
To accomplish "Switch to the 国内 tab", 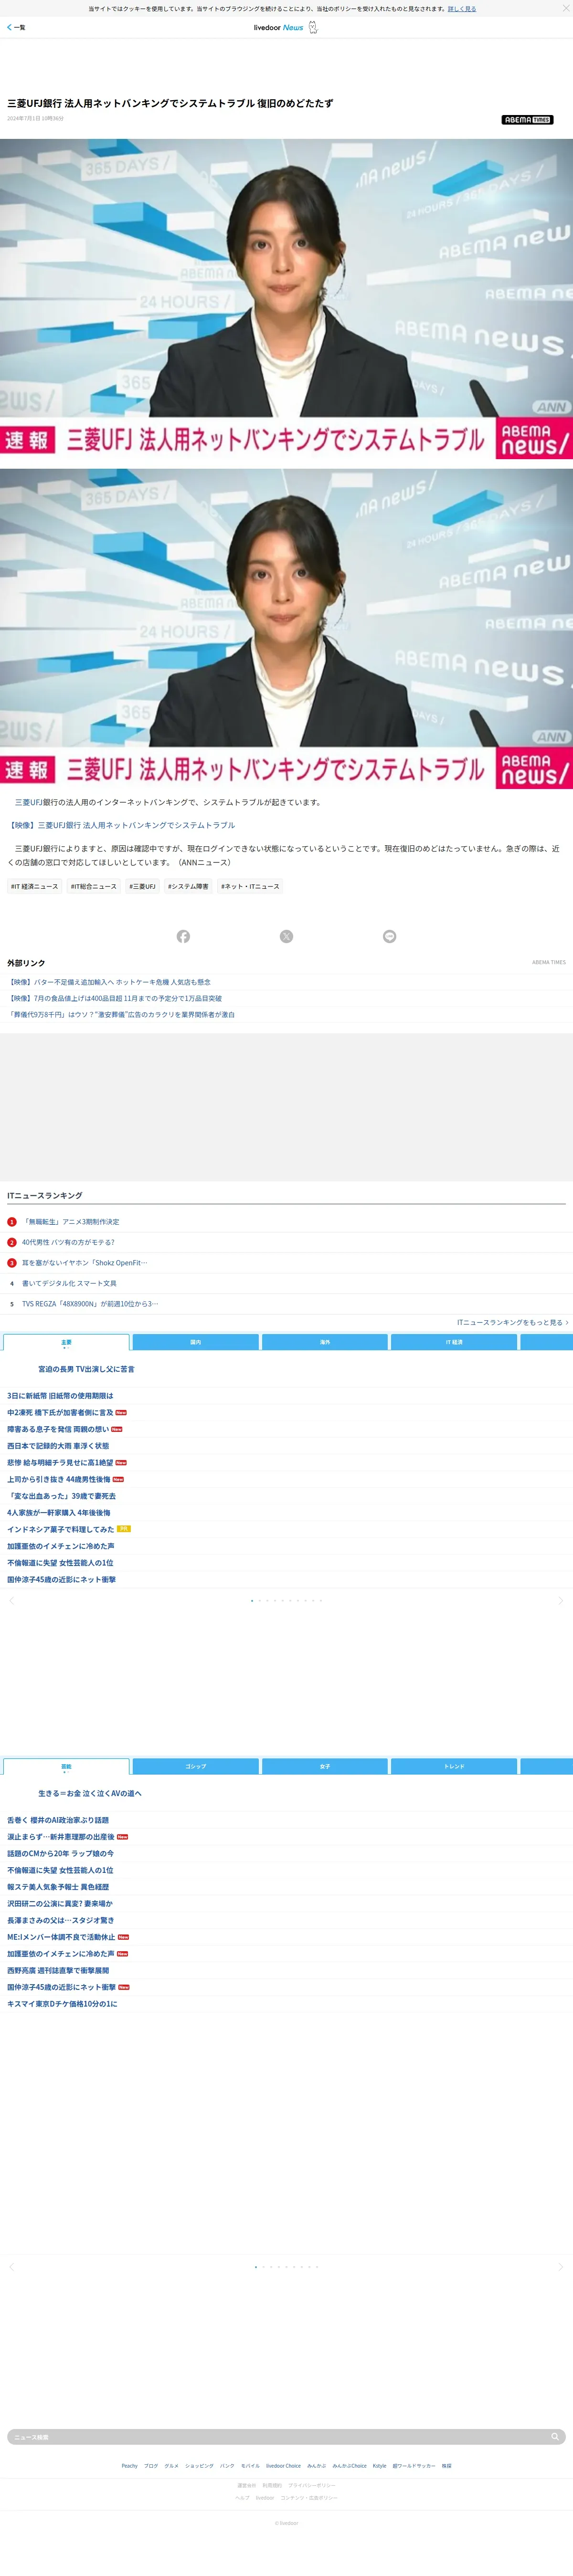I will click(x=195, y=1343).
